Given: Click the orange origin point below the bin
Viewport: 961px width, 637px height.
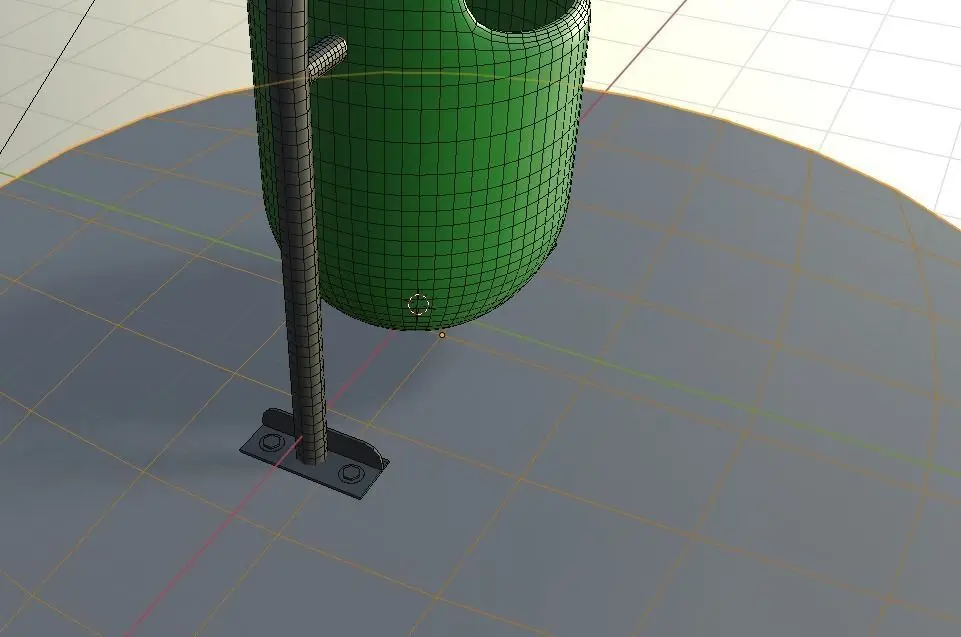Looking at the screenshot, I should click(442, 335).
